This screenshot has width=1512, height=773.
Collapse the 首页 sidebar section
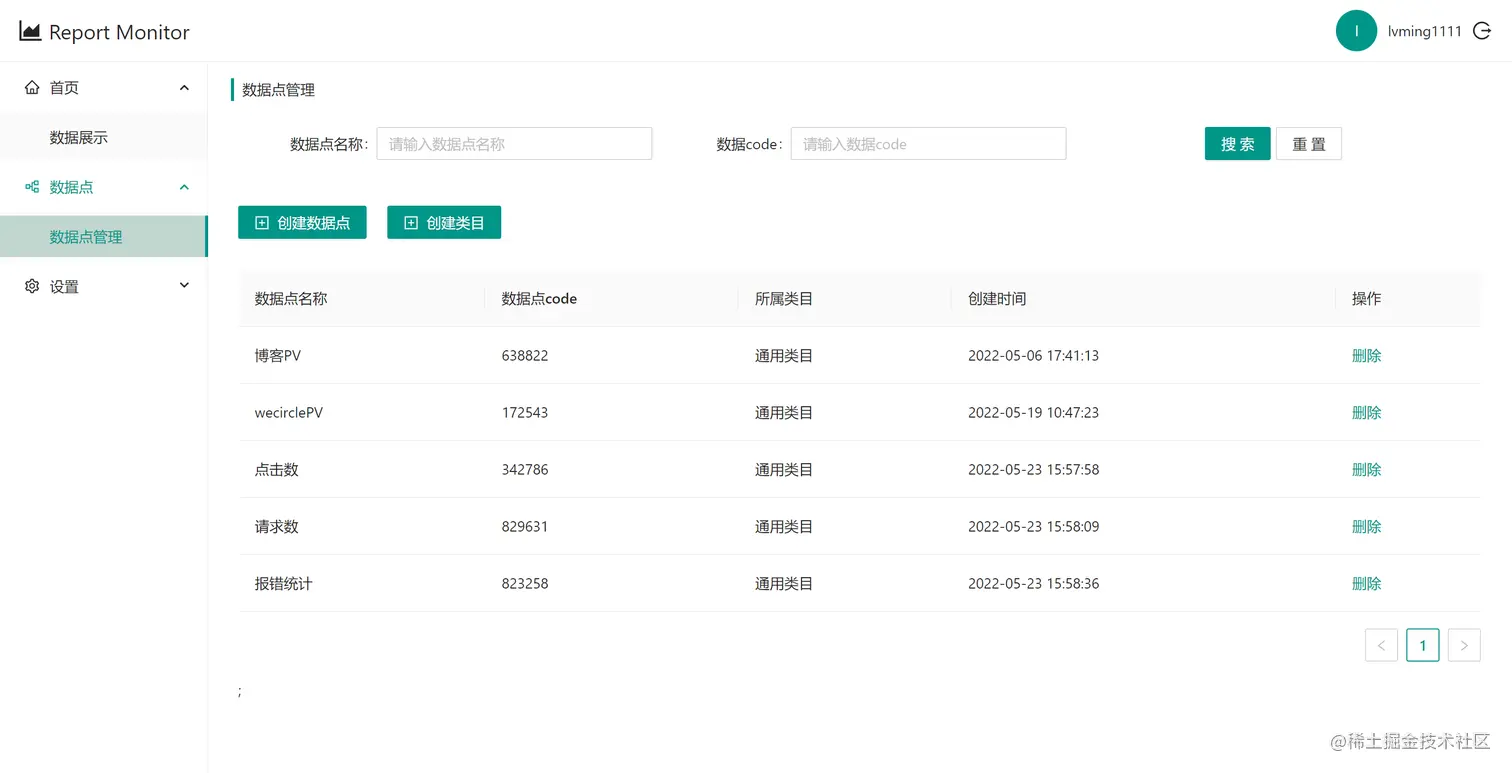click(x=184, y=87)
